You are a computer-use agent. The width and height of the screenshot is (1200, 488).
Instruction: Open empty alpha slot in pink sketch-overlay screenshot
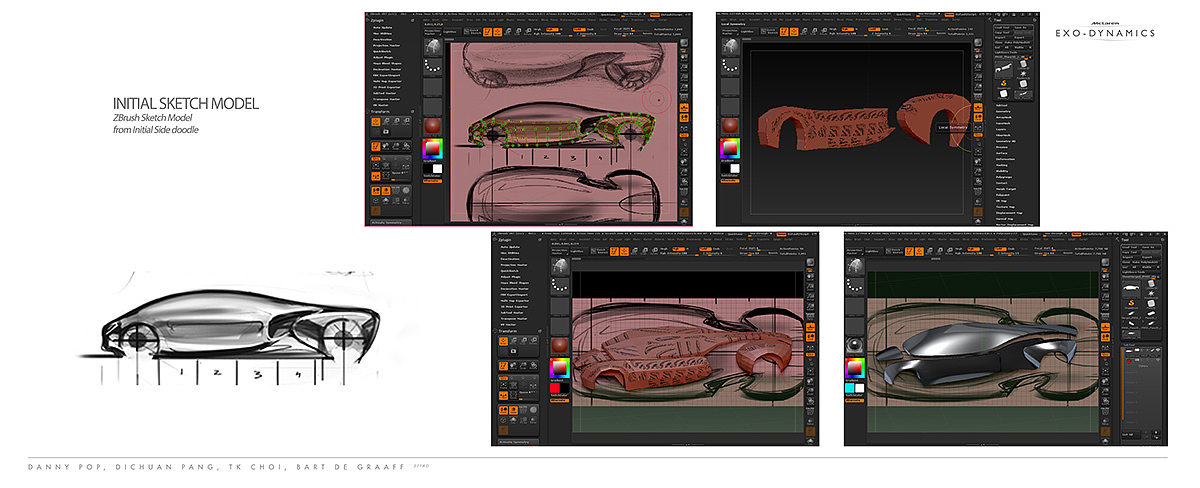click(433, 87)
